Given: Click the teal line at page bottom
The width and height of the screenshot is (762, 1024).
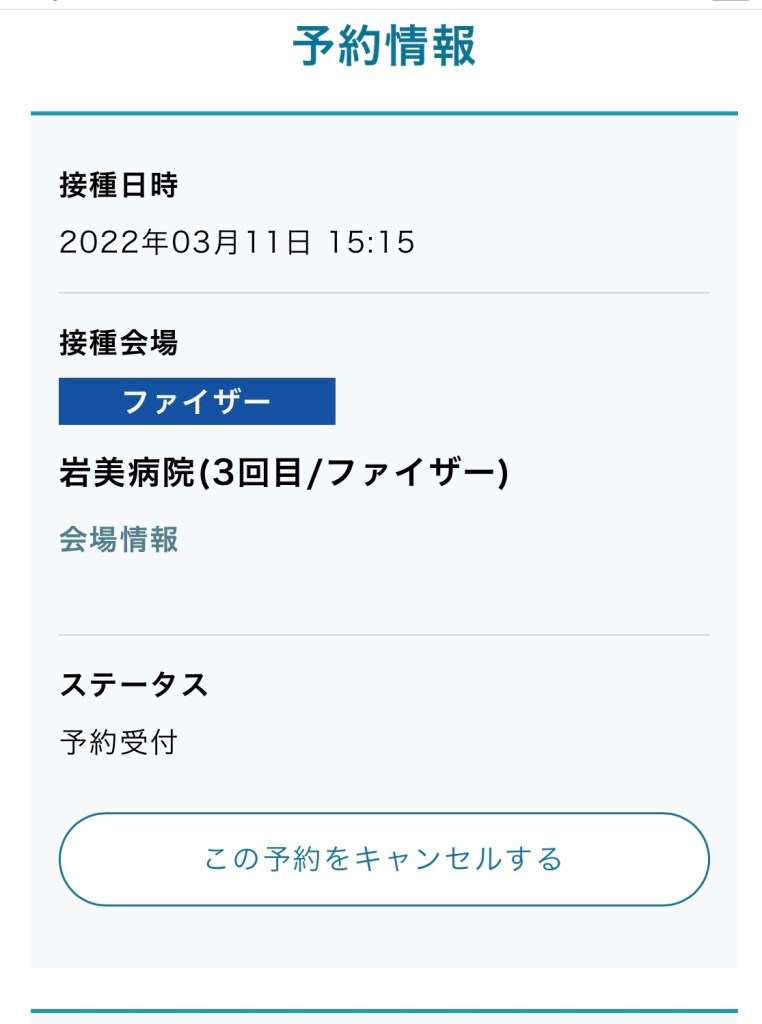Looking at the screenshot, I should point(384,1011).
